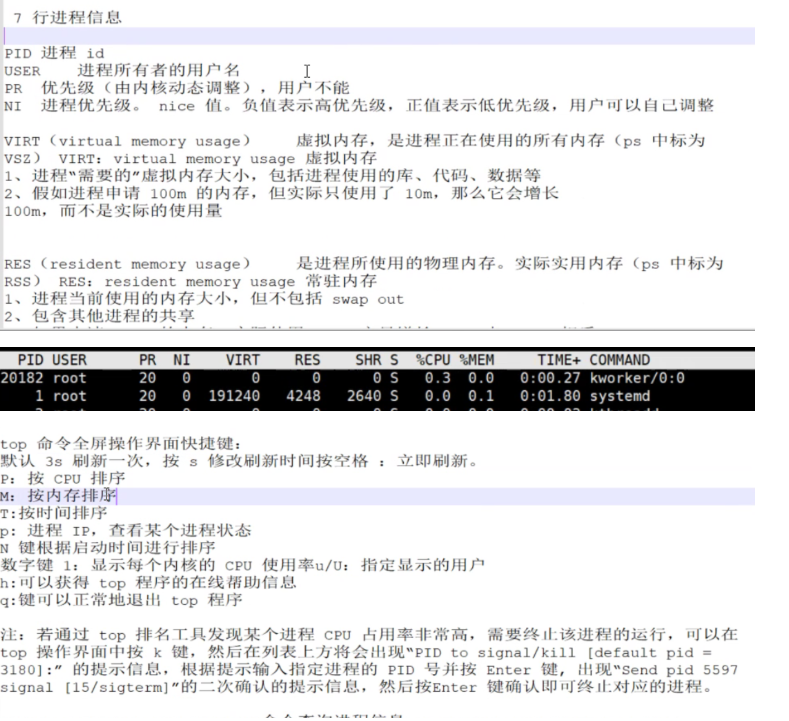Click the text 'Send pid 5597'
Image resolution: width=789 pixels, height=721 pixels.
[680, 670]
